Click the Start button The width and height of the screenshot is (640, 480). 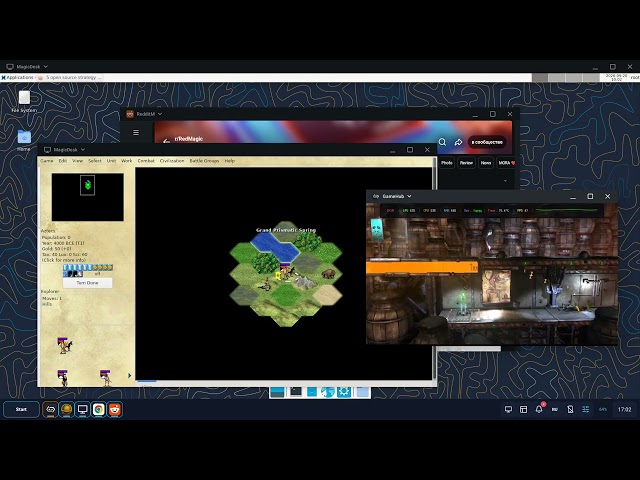click(x=21, y=409)
